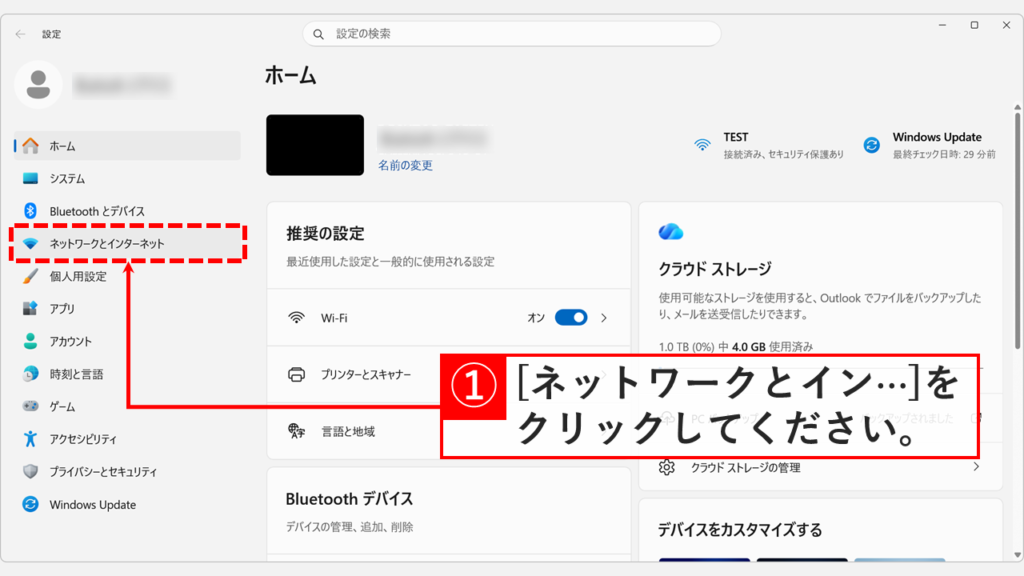Click the back arrow in title bar
The height and width of the screenshot is (576, 1024).
20,34
